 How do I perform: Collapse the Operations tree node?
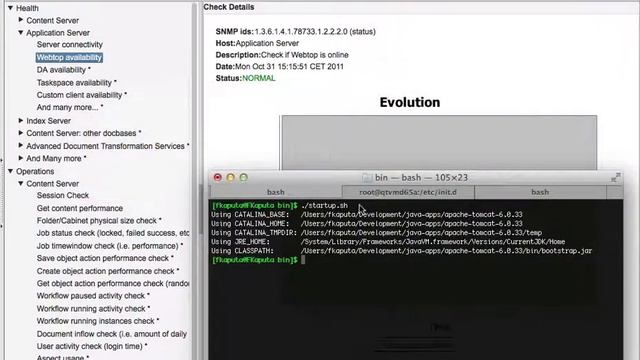[11, 171]
